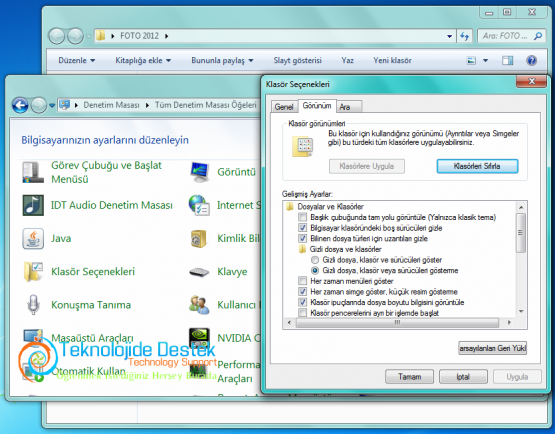This screenshot has width=555, height=434.
Task: Expand breadcrumb arrow after FOTO 2012
Action: (x=166, y=36)
